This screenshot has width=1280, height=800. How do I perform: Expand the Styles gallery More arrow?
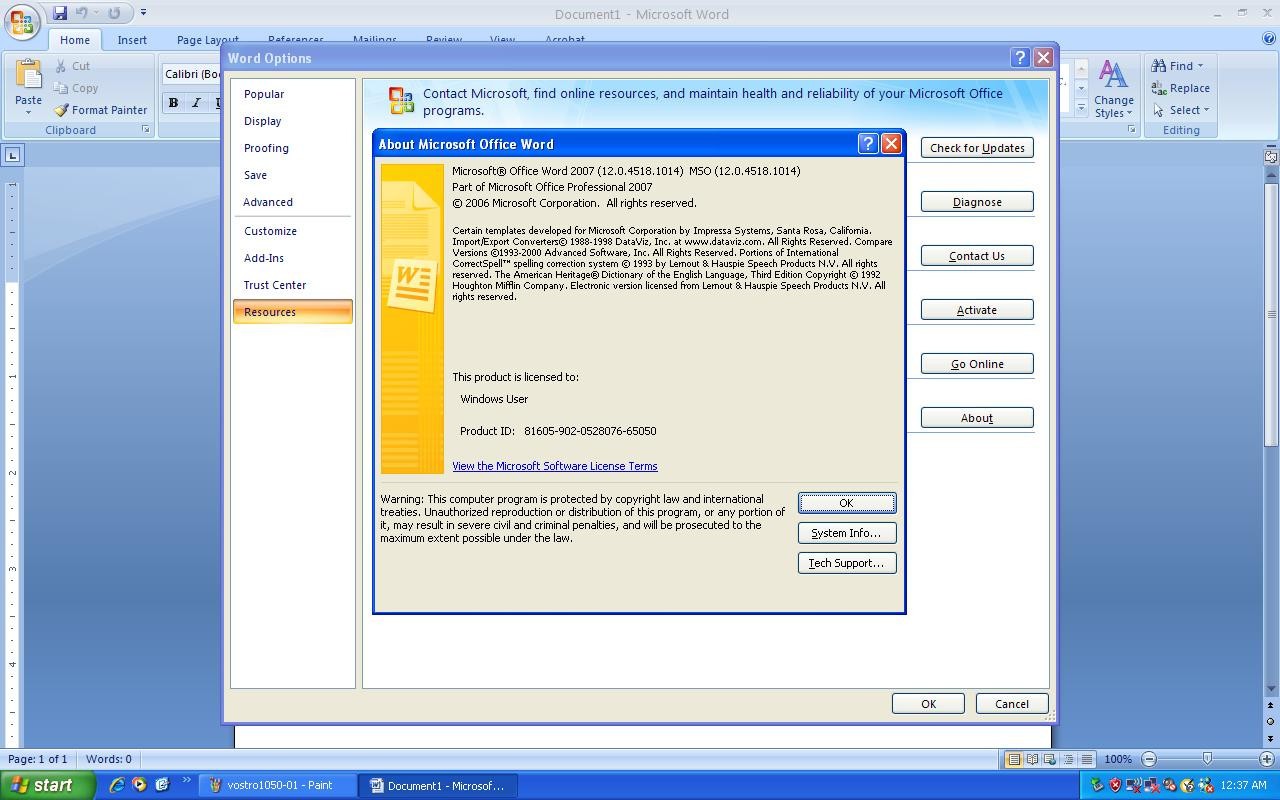(1081, 108)
